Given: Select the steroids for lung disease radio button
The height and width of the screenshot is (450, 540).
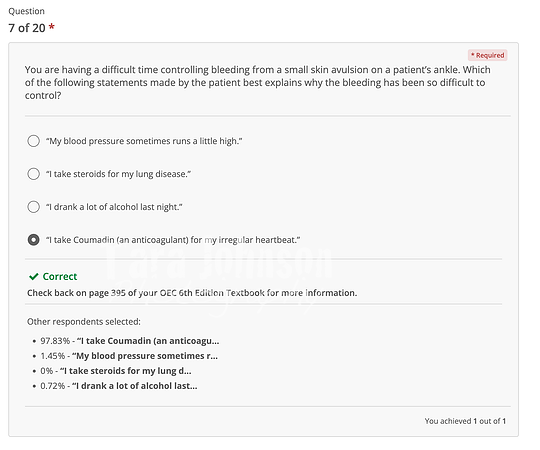Looking at the screenshot, I should point(33,174).
